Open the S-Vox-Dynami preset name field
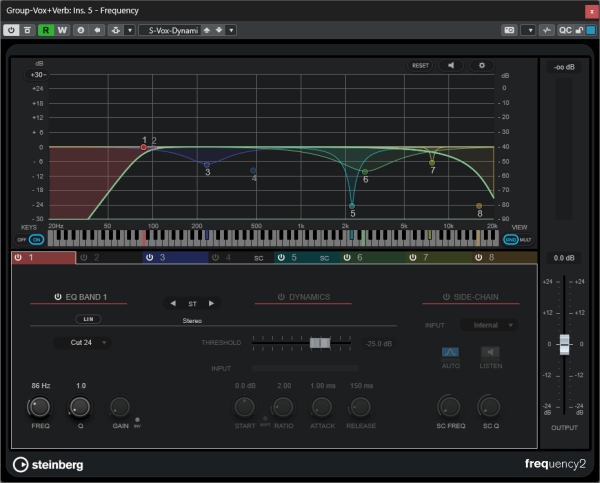Screen dimensions: 600x483 170,30
